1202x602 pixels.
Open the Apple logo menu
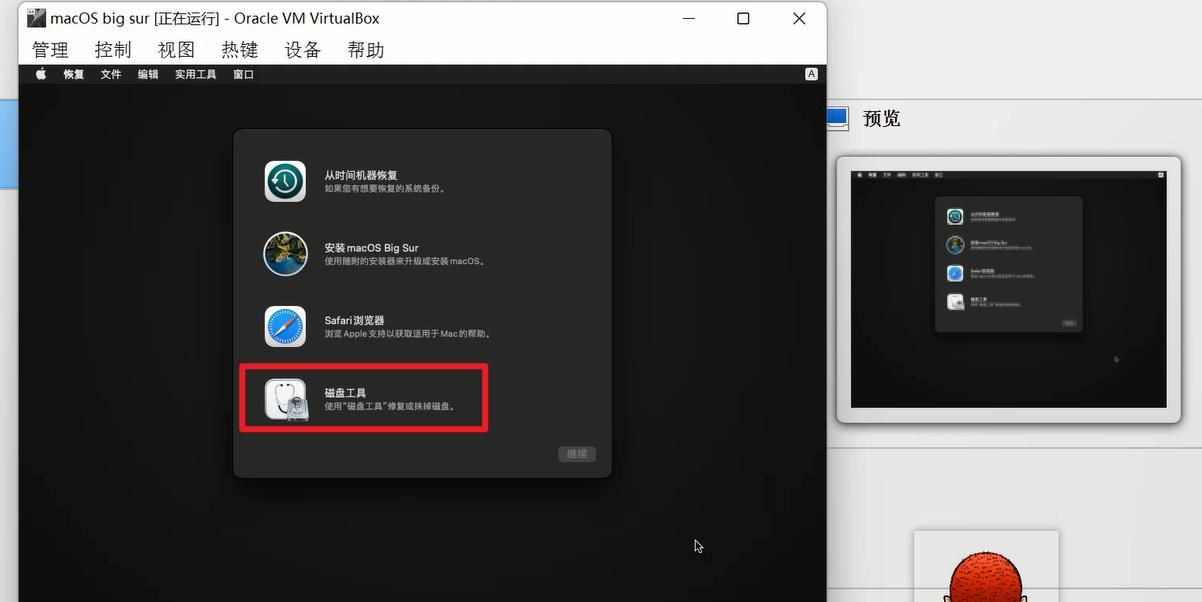tap(41, 74)
